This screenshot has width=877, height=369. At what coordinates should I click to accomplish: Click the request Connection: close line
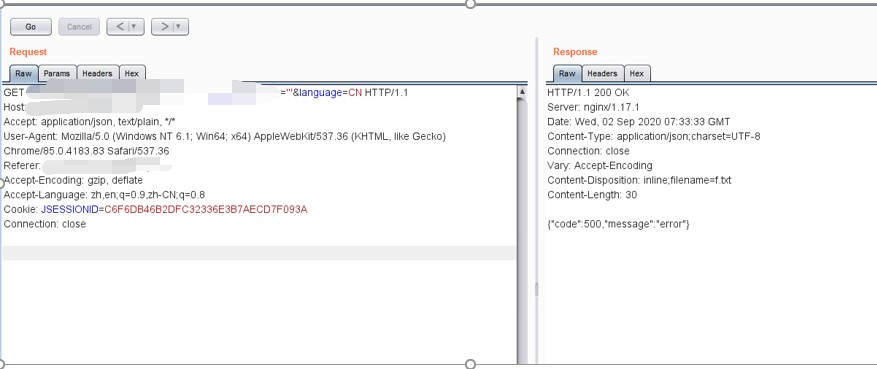(45, 224)
